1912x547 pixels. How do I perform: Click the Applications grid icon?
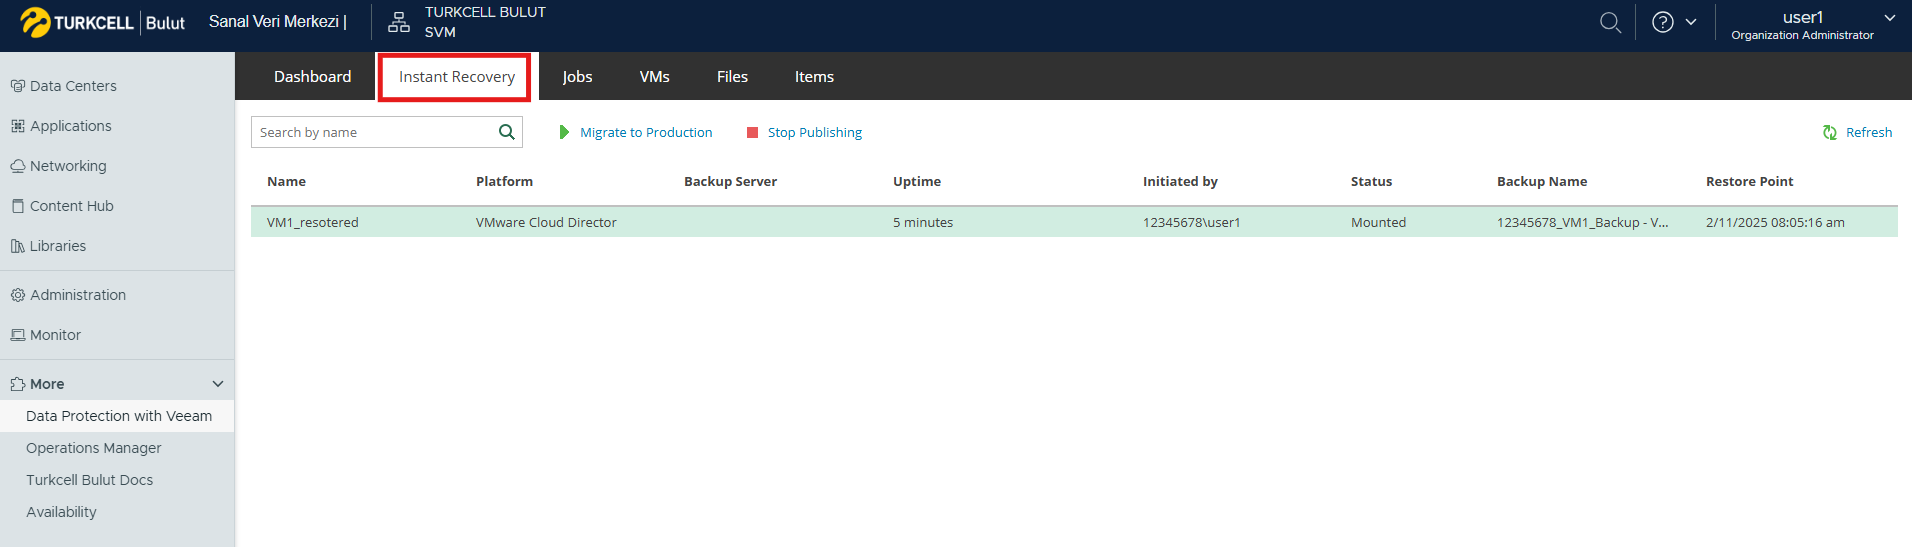point(17,126)
